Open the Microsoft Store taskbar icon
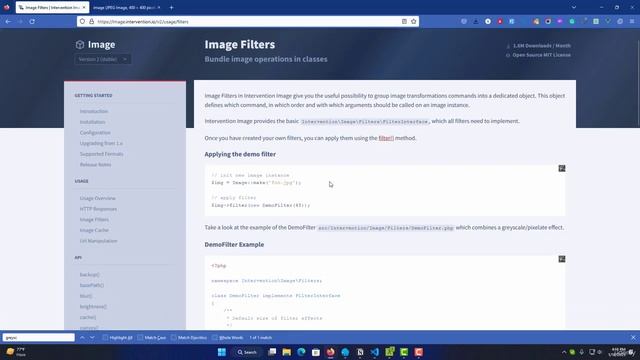 (x=316, y=352)
